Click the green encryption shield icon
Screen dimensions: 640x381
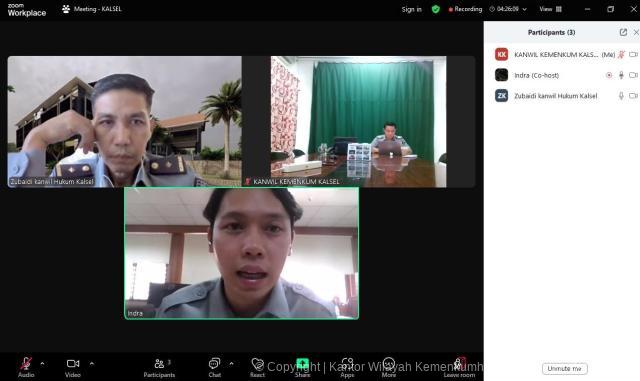click(x=436, y=9)
